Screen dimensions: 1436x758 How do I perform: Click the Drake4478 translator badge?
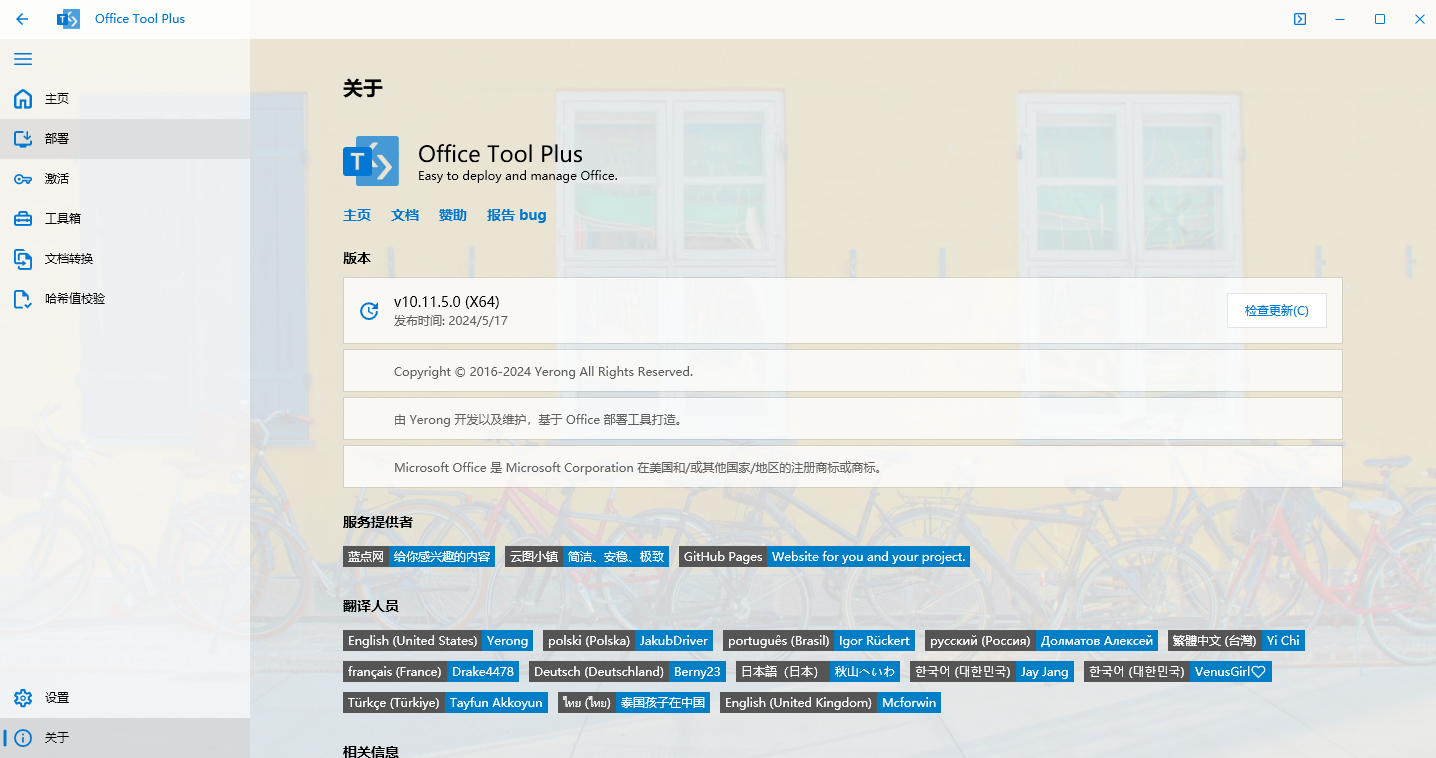coord(431,672)
